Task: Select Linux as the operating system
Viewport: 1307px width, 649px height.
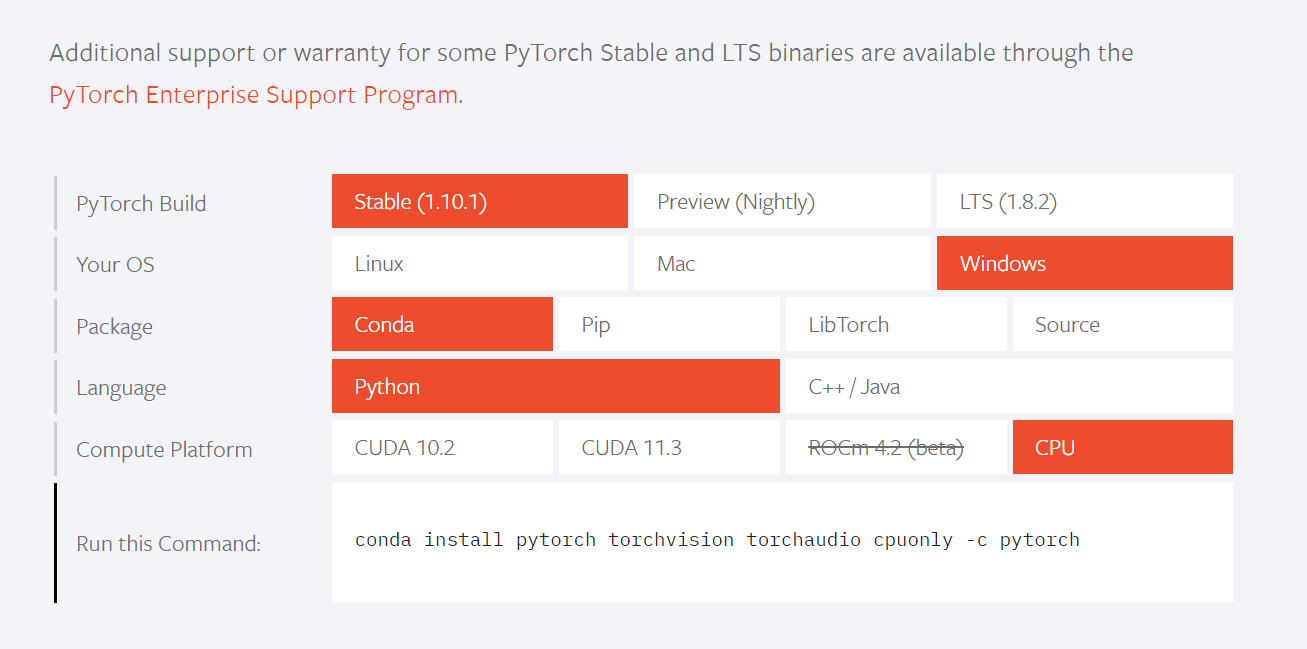Action: tap(479, 263)
